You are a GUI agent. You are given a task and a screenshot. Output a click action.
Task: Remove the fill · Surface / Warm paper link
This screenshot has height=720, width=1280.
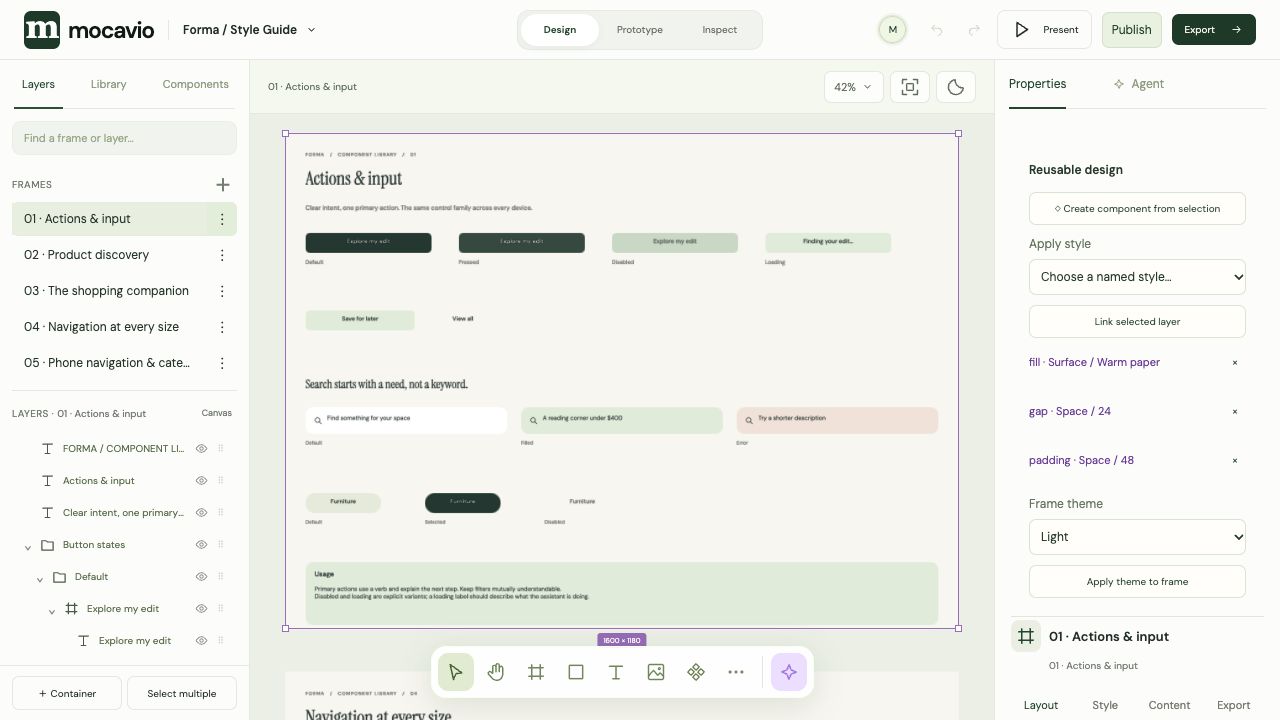[x=1235, y=362]
